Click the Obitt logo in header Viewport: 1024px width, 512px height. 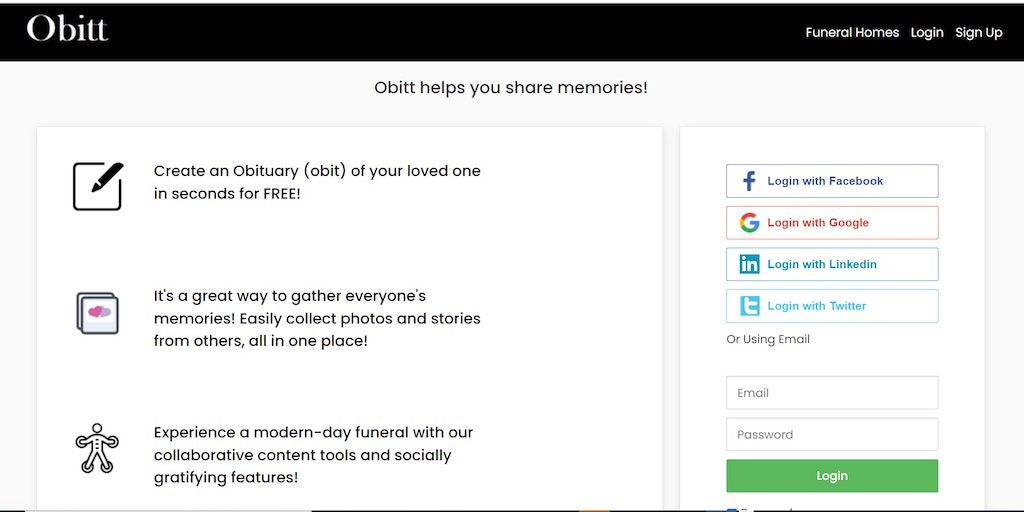click(x=67, y=28)
